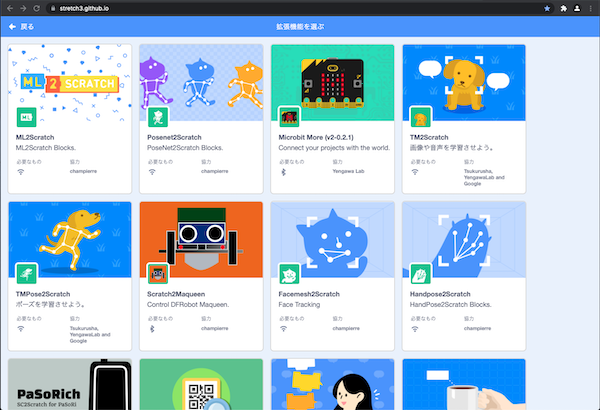Screen dimensions: 600x410
Task: Click the 戻る back button
Action: (x=21, y=26)
